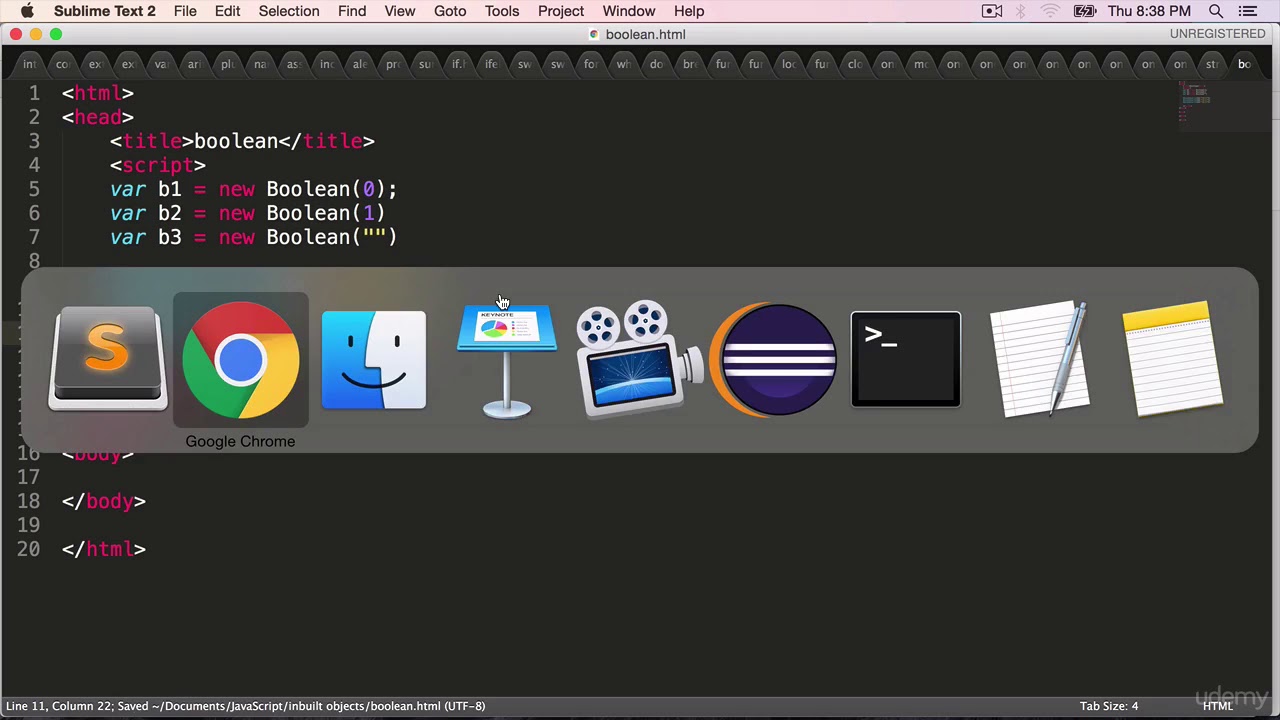The image size is (1280, 720).
Task: Open the Help menu
Action: coord(689,11)
